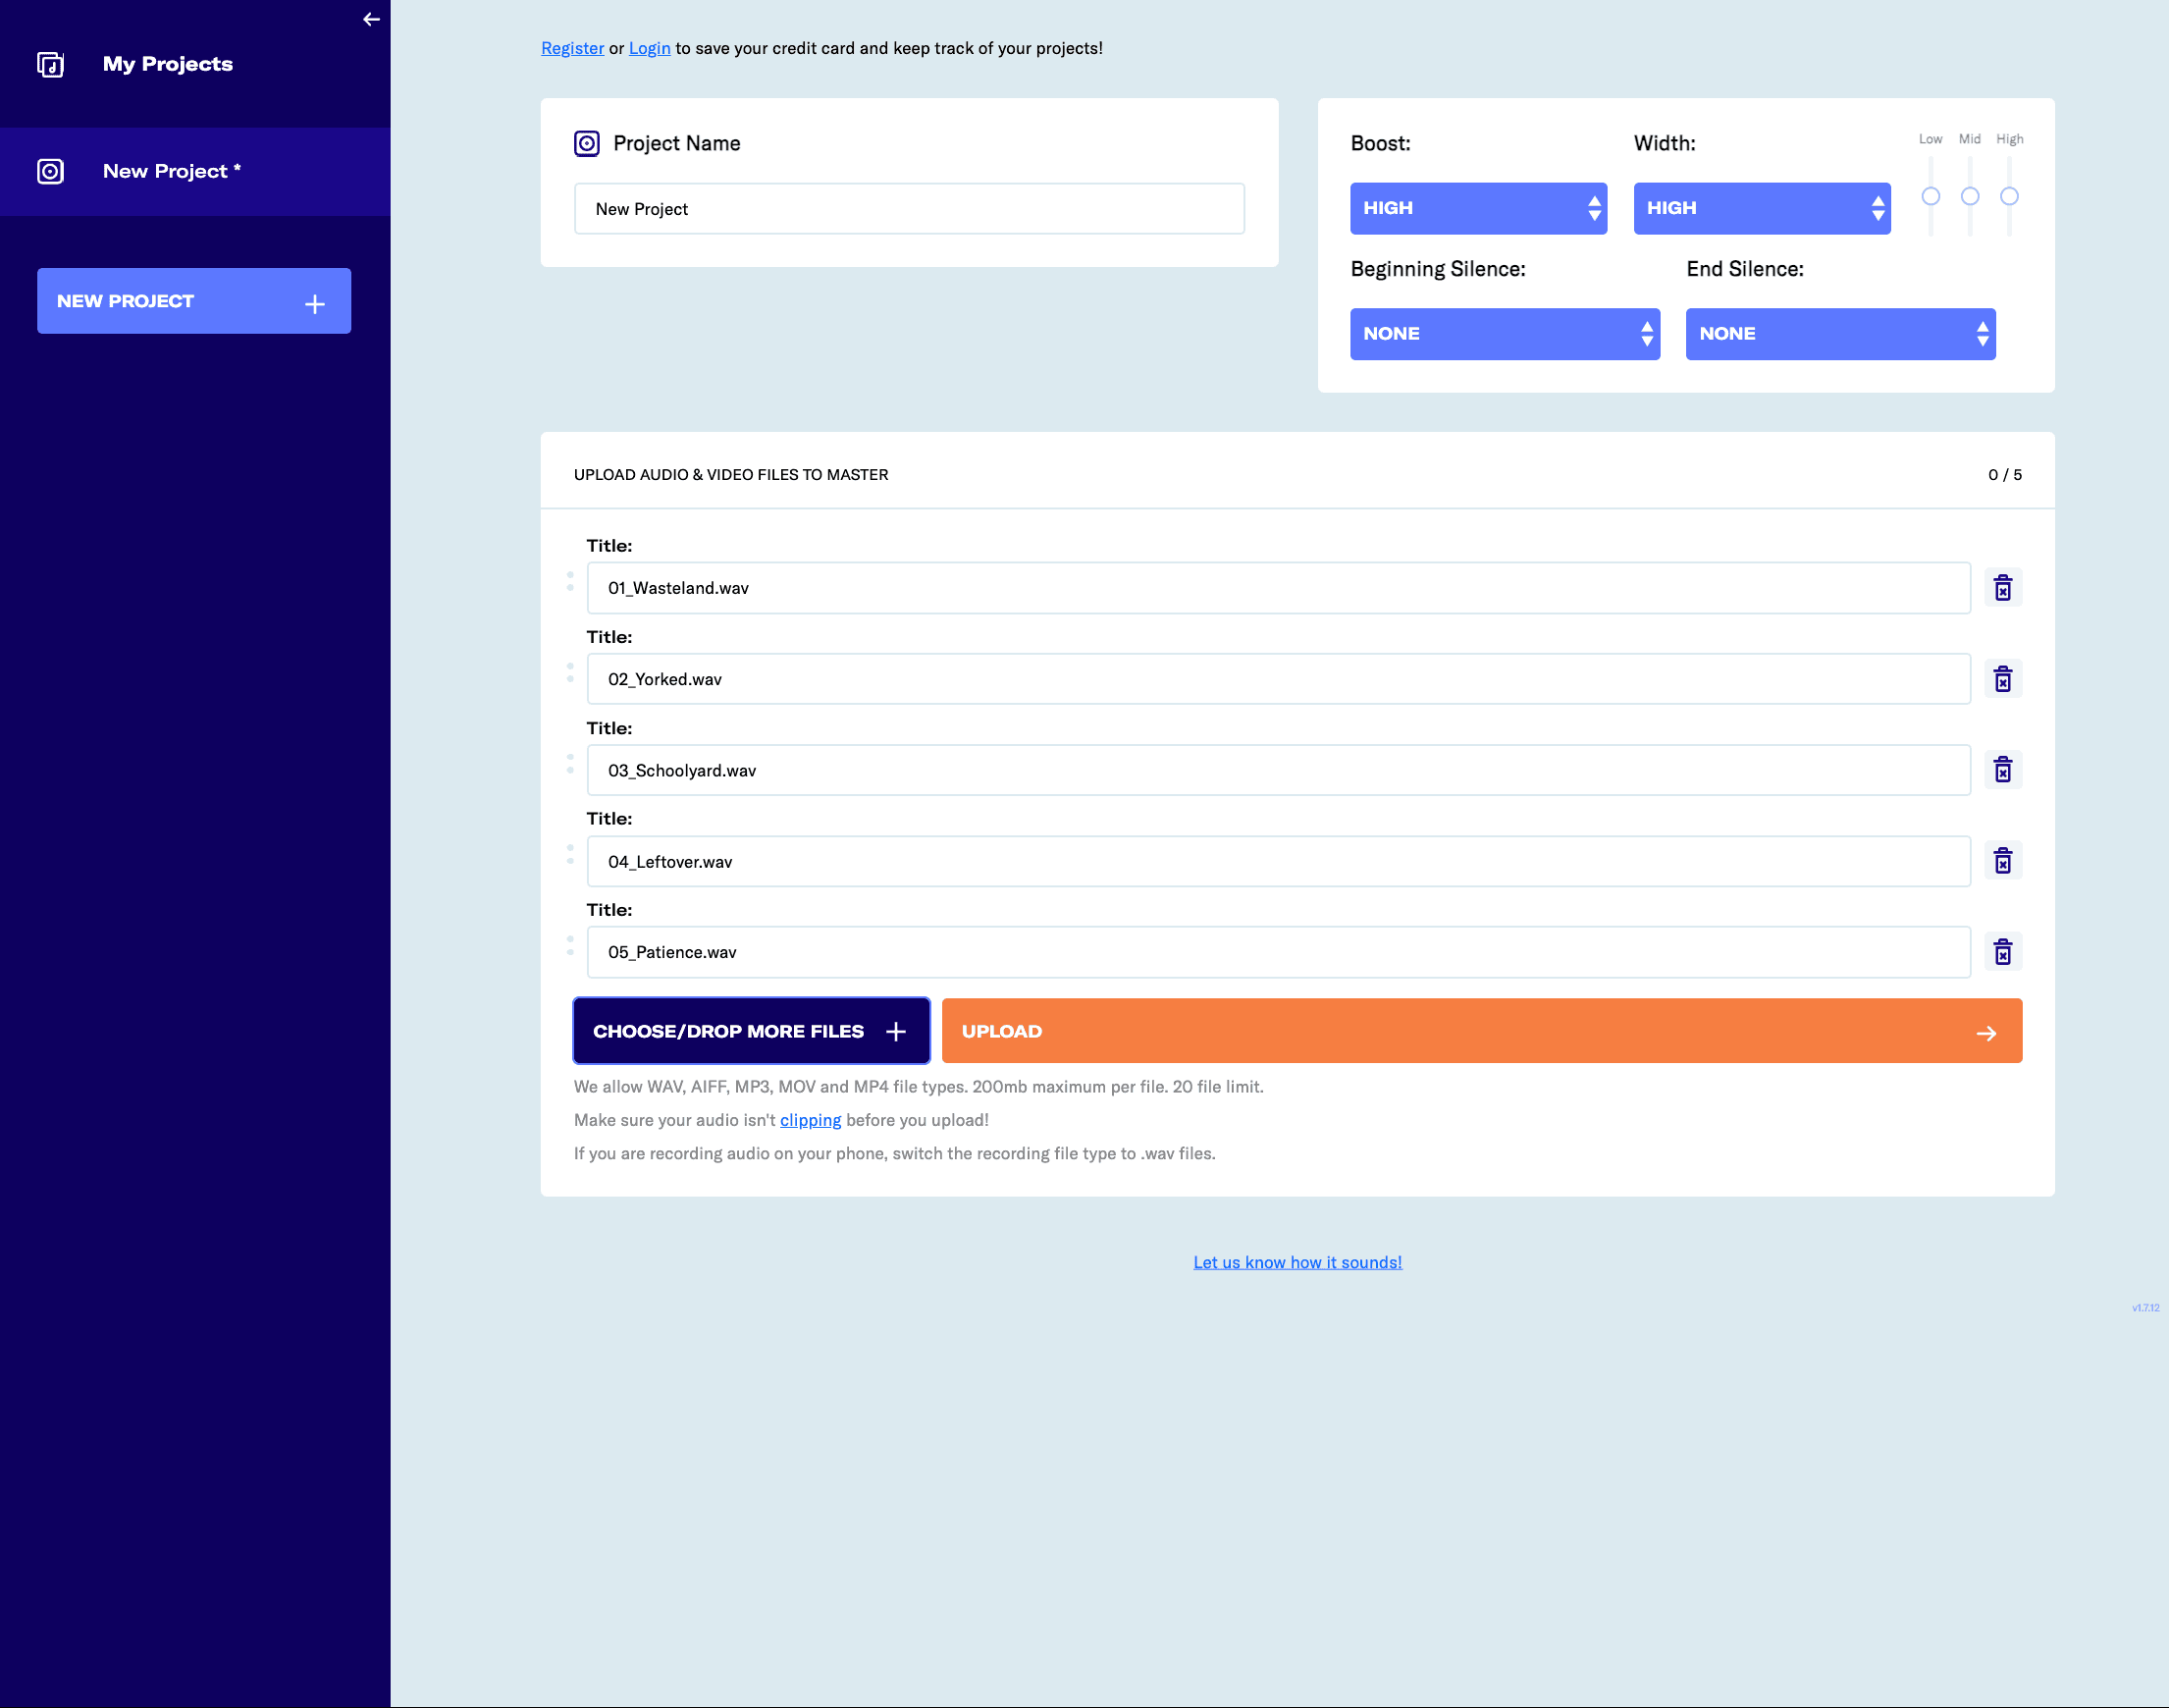Expand the Beginning Silence dropdown
Viewport: 2169px width, 1708px height.
tap(1505, 334)
